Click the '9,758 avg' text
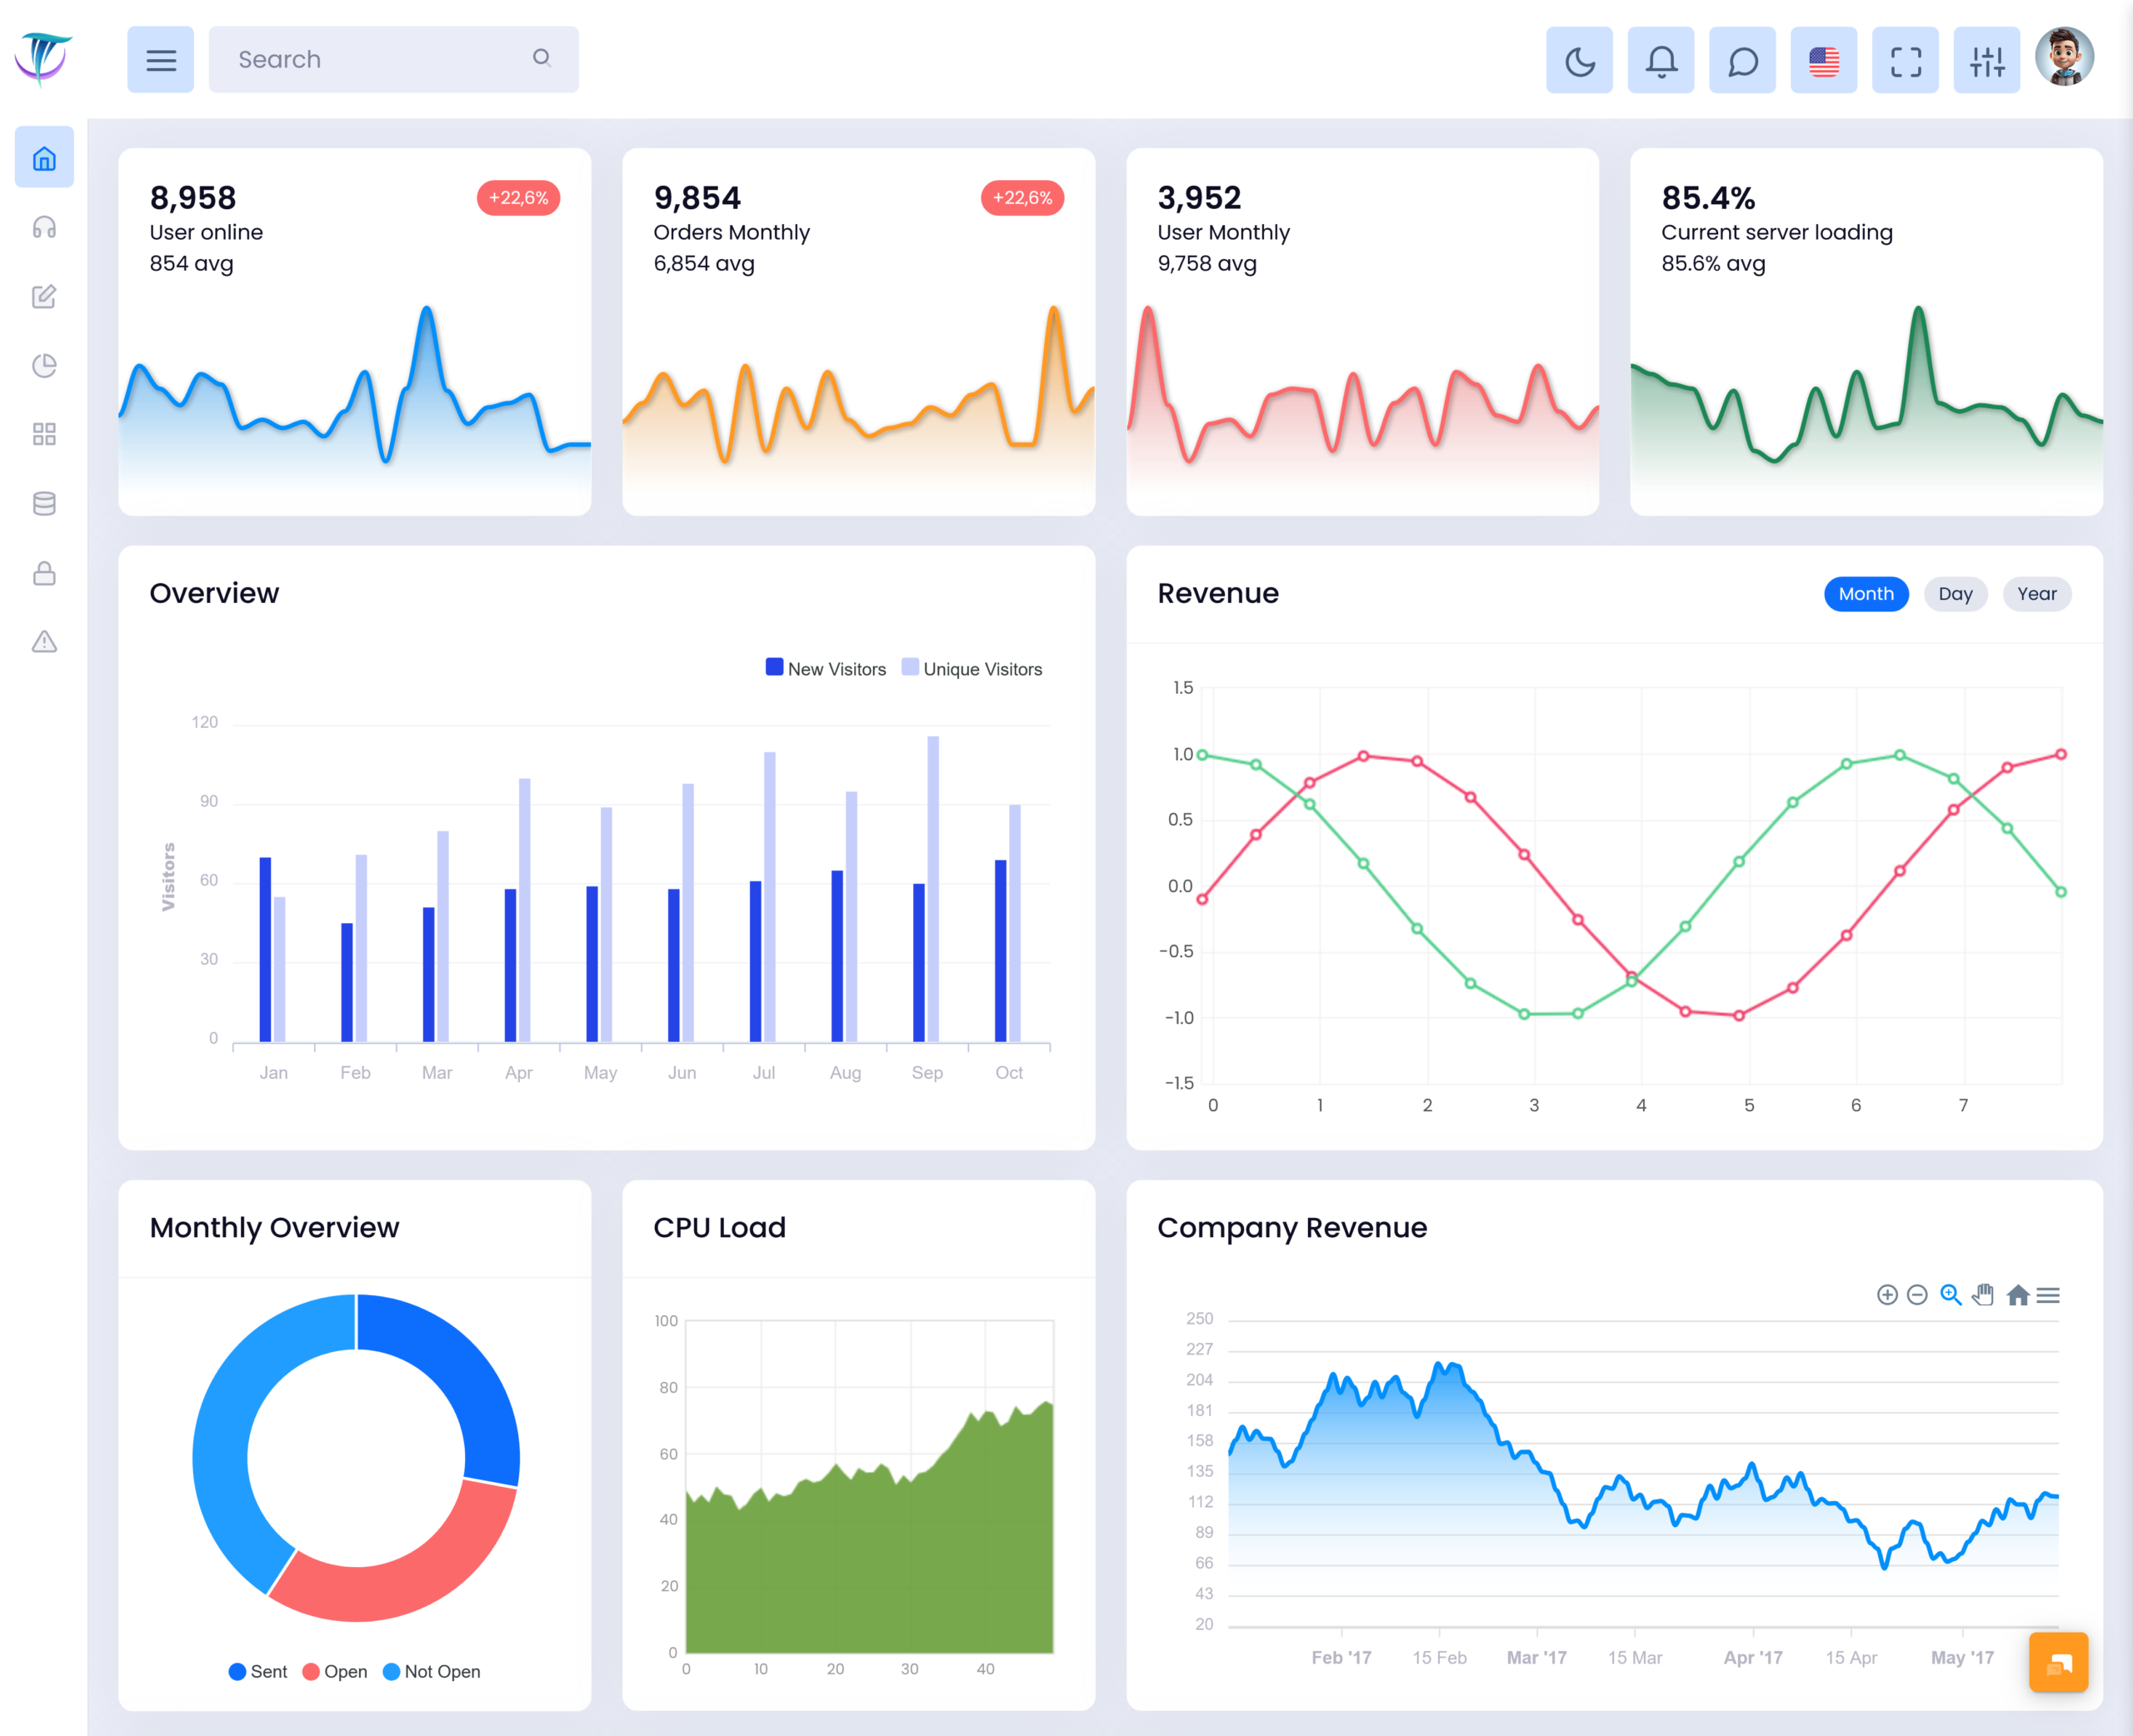This screenshot has height=1736, width=2133. 1207,263
